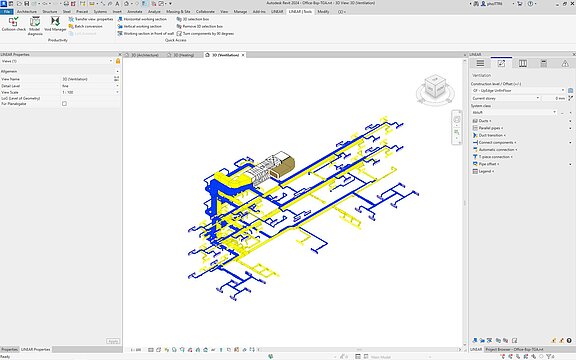576x360 pixels.
Task: Click the offset value field showing 0 mm
Action: 554,98
